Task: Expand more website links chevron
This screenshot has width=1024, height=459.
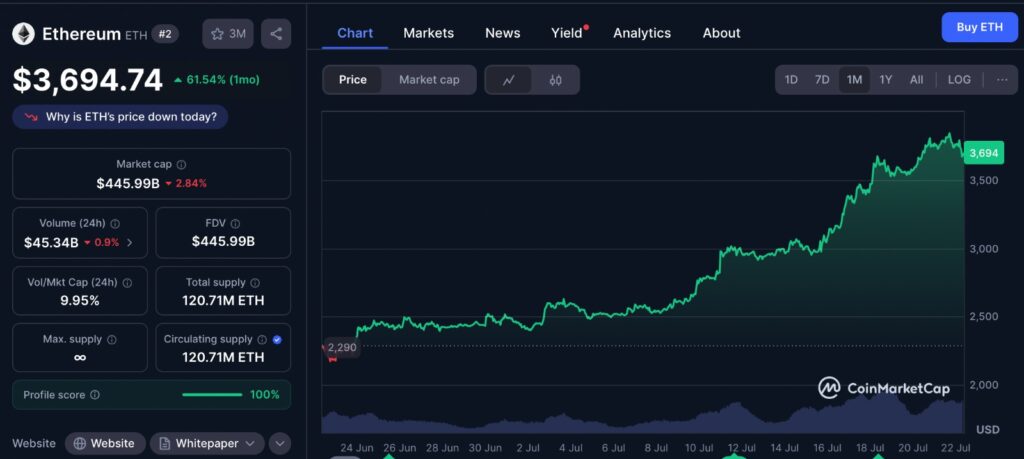Action: [280, 443]
